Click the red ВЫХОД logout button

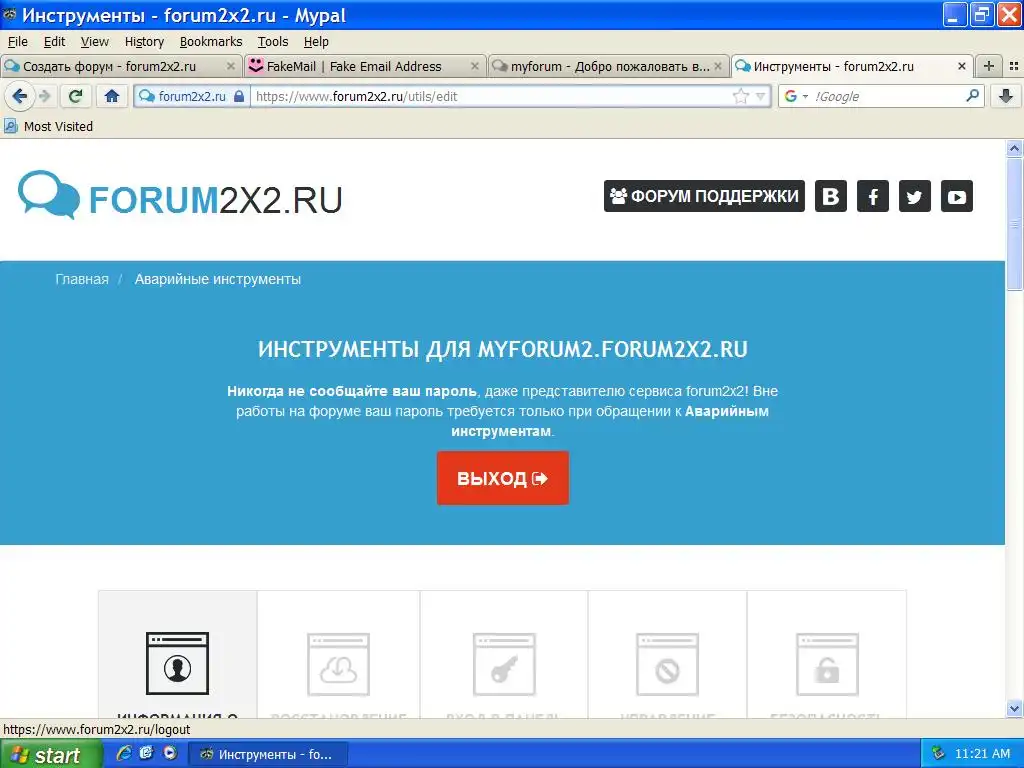point(503,478)
